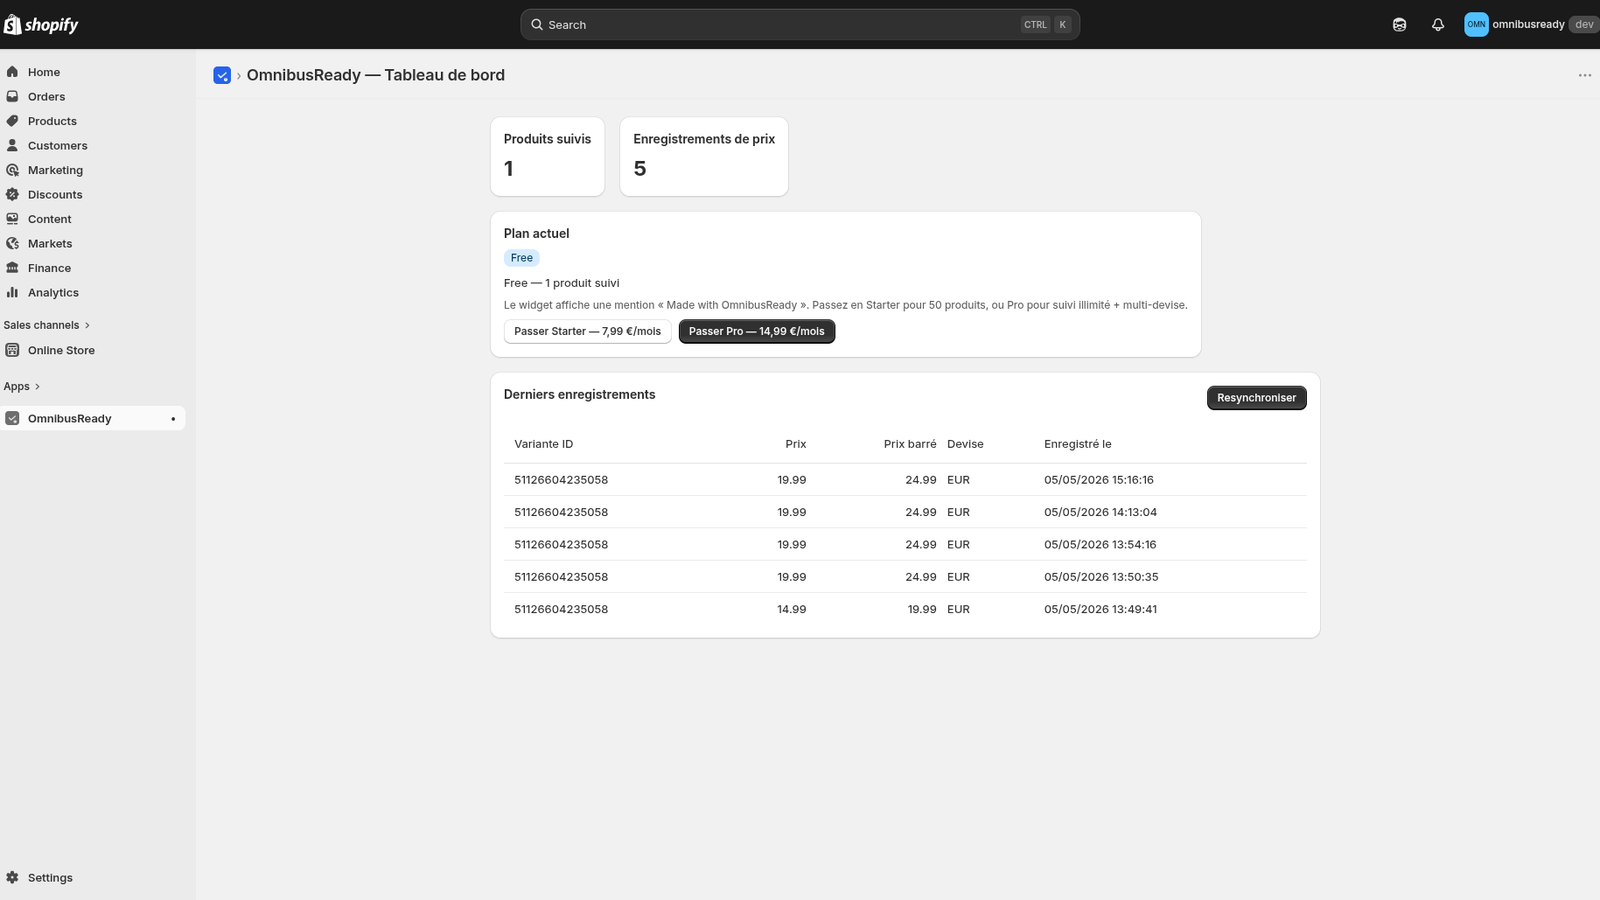The width and height of the screenshot is (1600, 900).
Task: Focus the Search field
Action: point(800,25)
